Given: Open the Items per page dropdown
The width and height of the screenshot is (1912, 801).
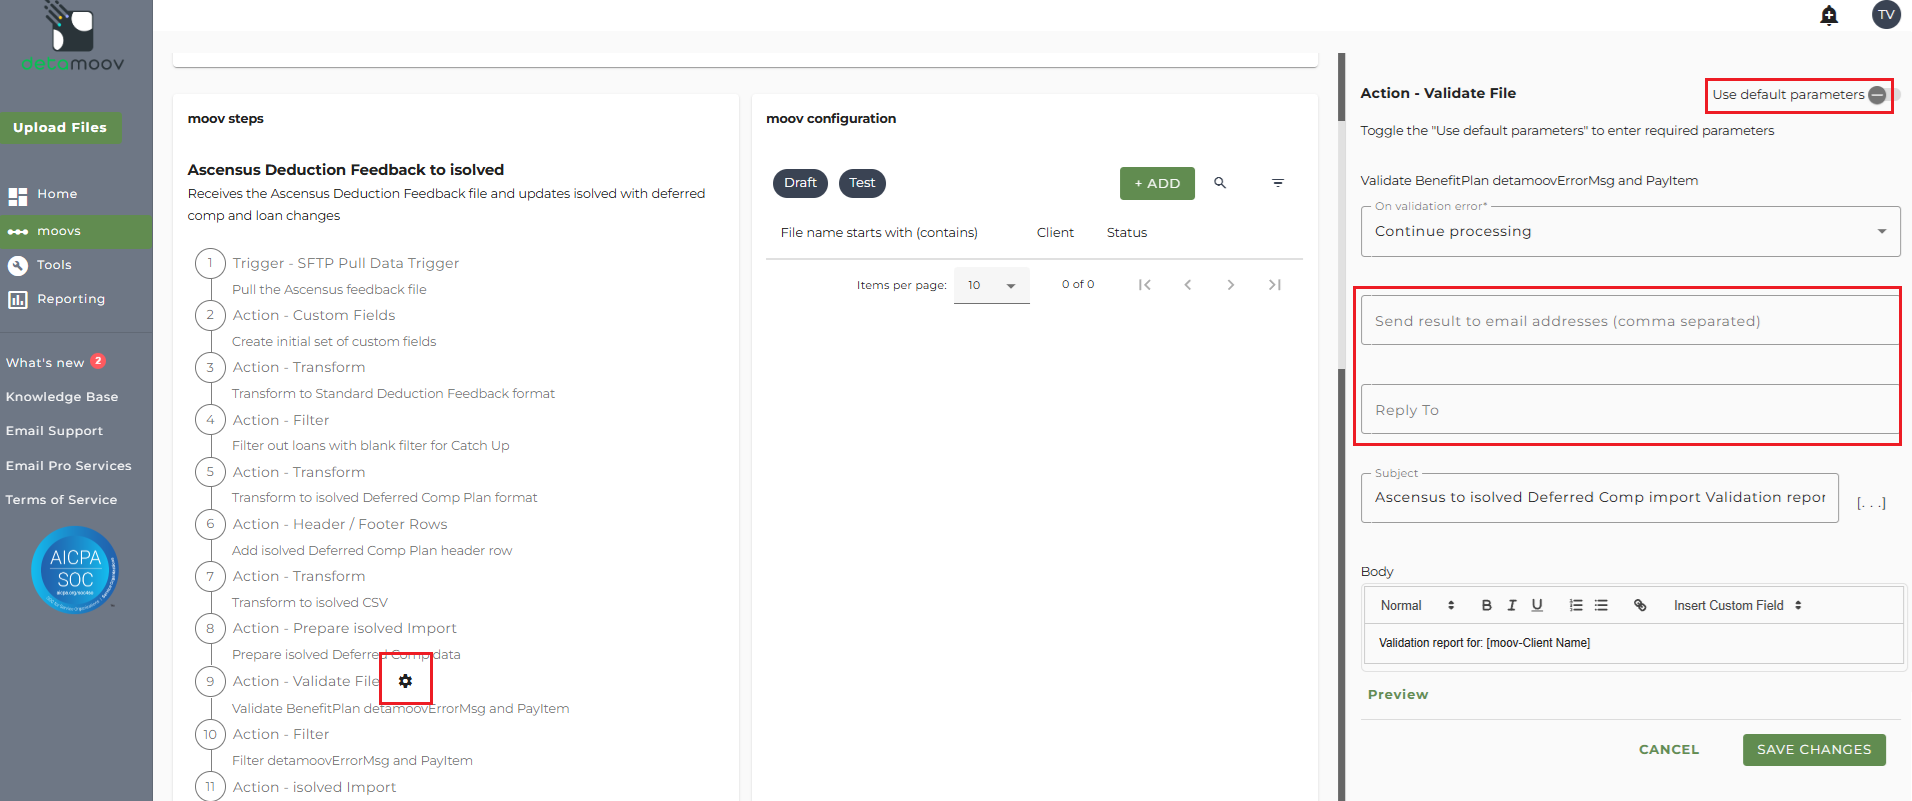Looking at the screenshot, I should (991, 285).
